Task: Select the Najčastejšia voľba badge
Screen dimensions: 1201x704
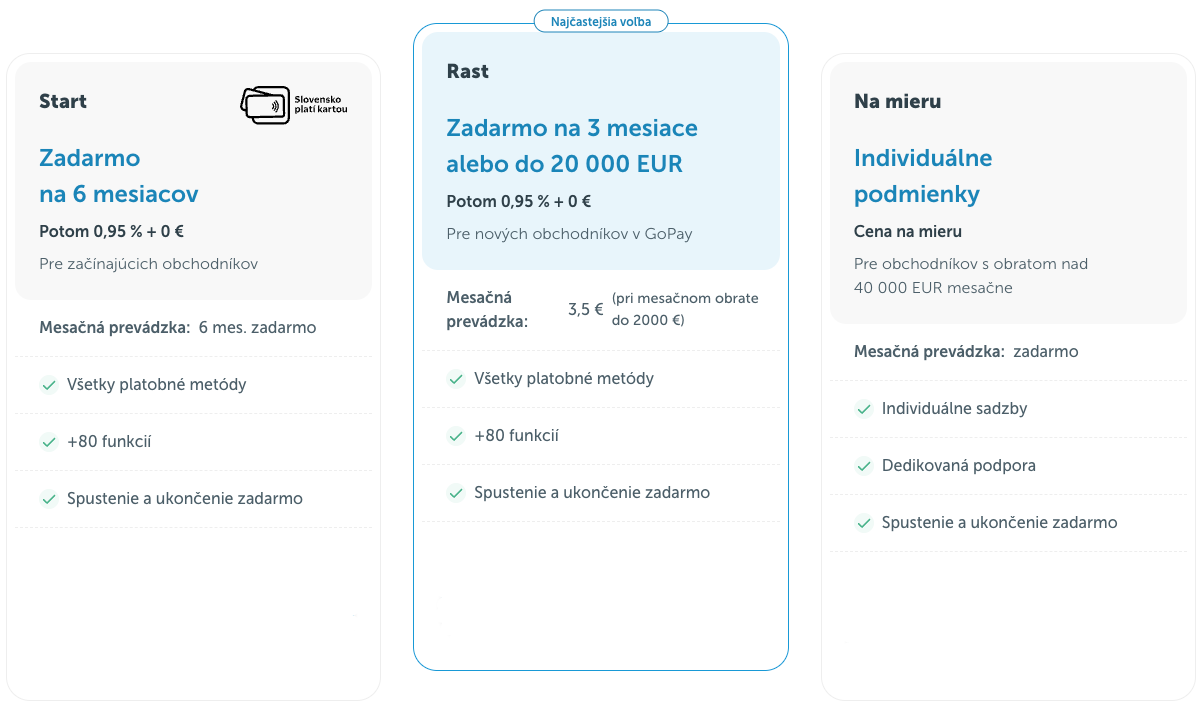Action: (x=601, y=21)
